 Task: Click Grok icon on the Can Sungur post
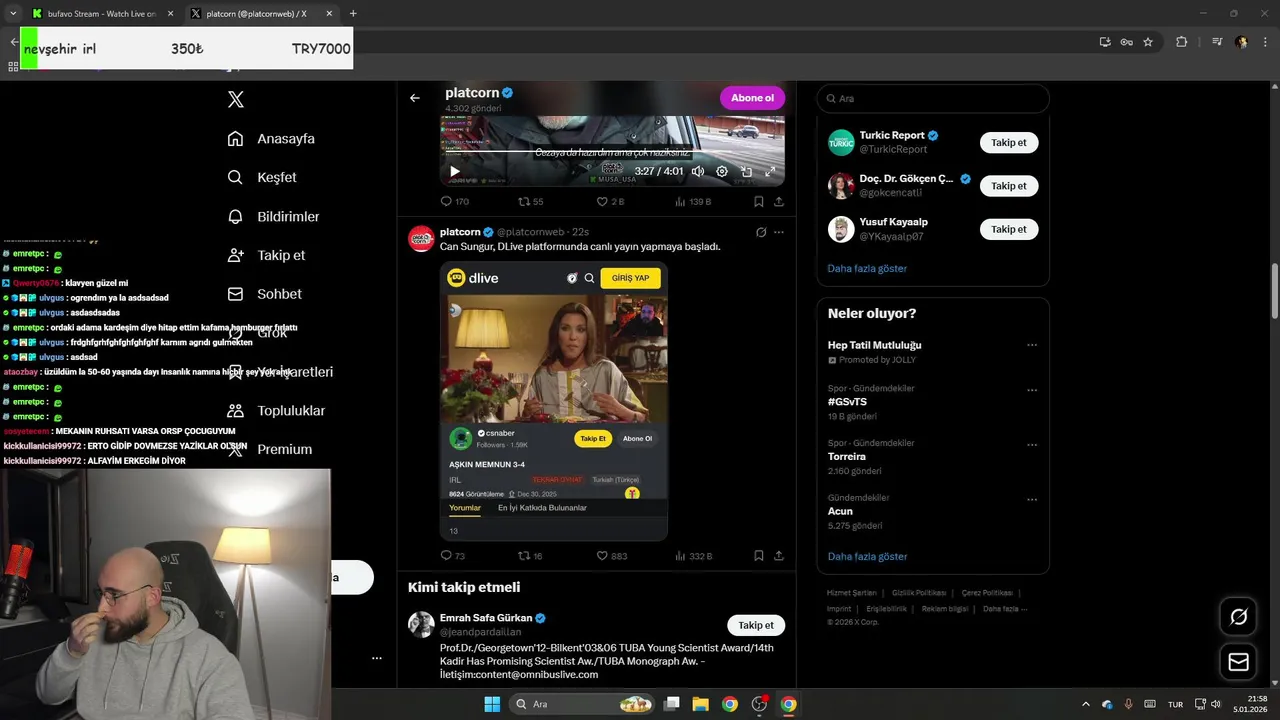[x=761, y=232]
